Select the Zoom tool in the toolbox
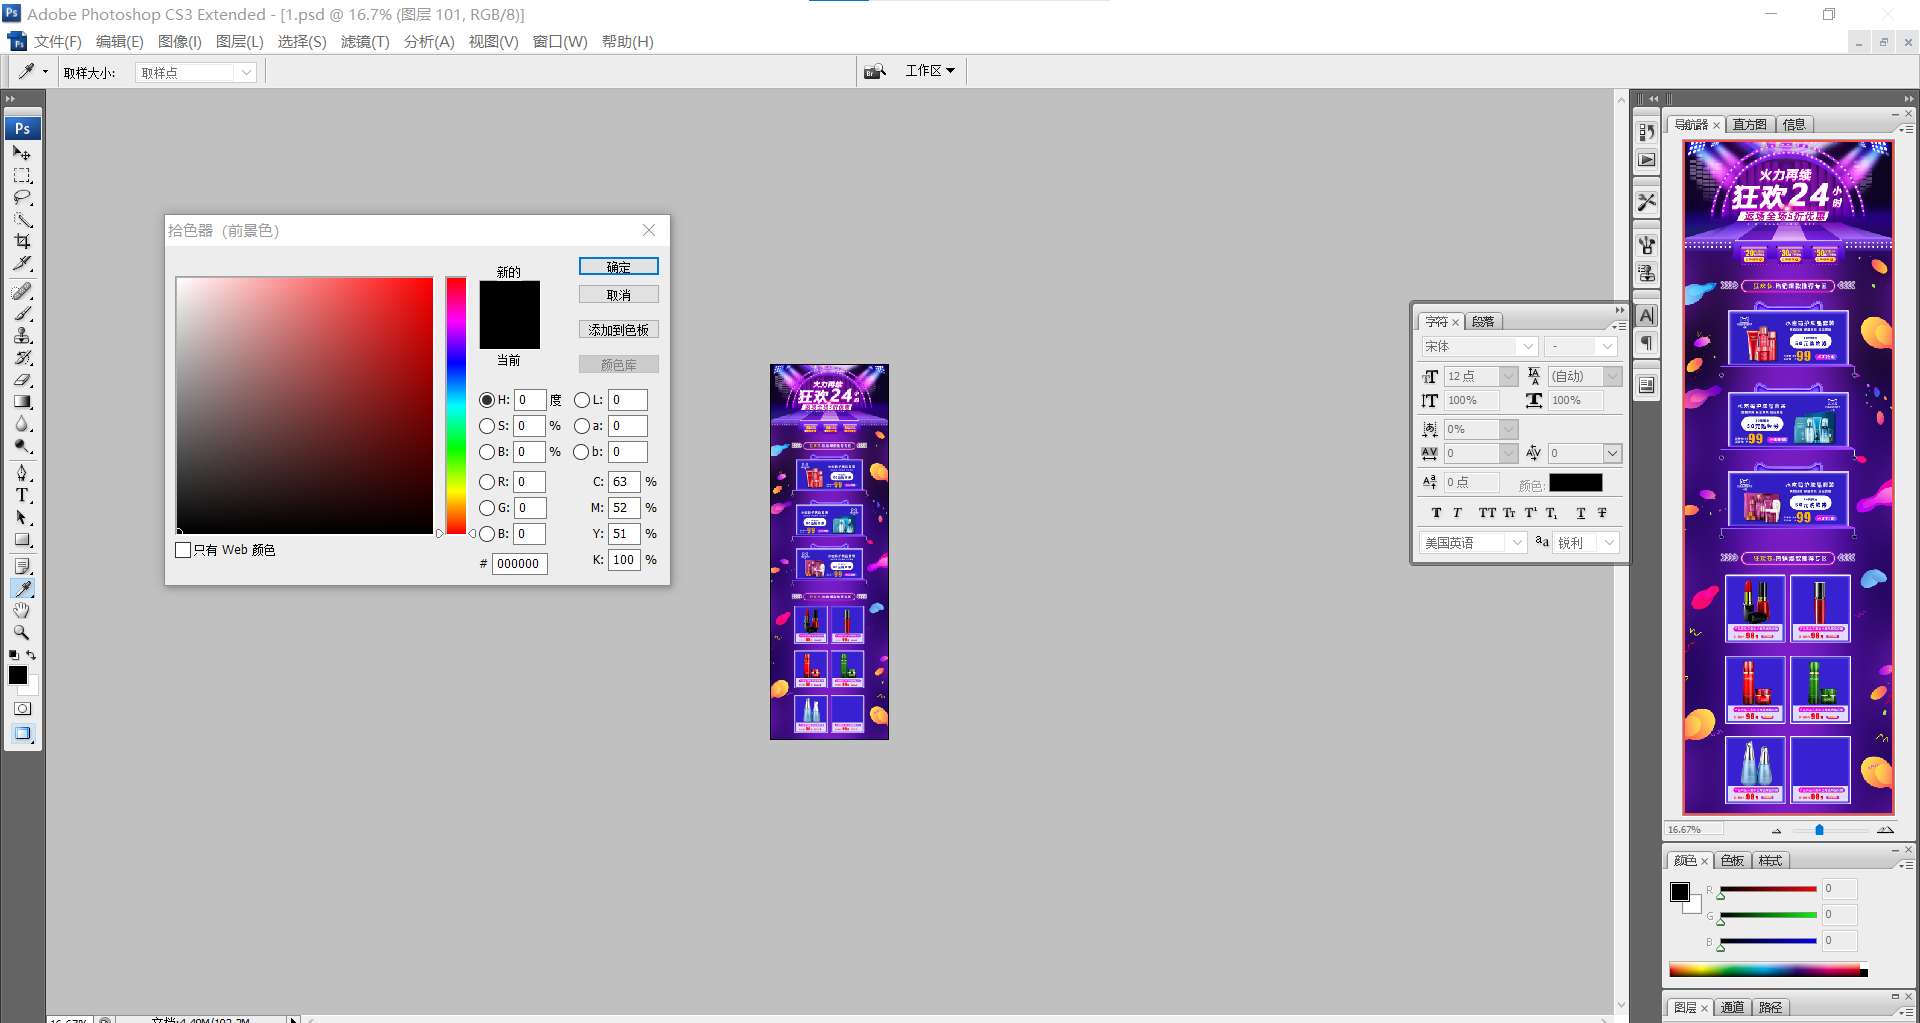This screenshot has width=1920, height=1023. [22, 632]
